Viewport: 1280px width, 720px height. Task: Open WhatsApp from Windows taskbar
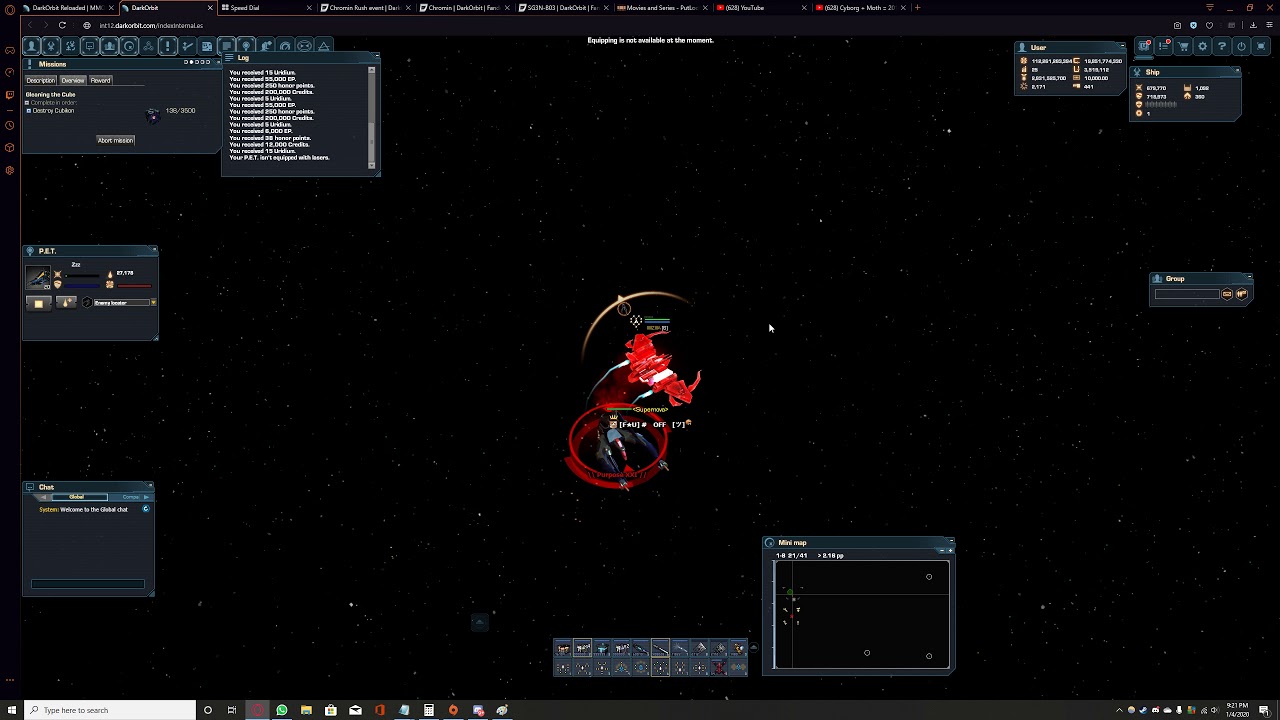click(282, 710)
